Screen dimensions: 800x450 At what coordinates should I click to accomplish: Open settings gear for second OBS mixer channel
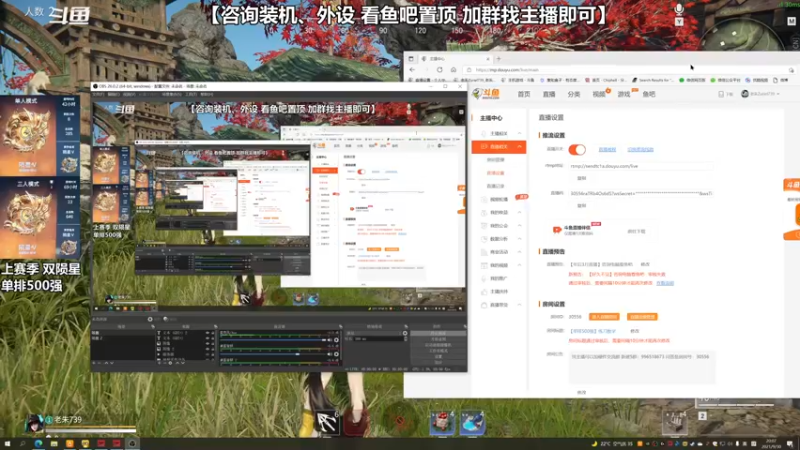pos(336,354)
